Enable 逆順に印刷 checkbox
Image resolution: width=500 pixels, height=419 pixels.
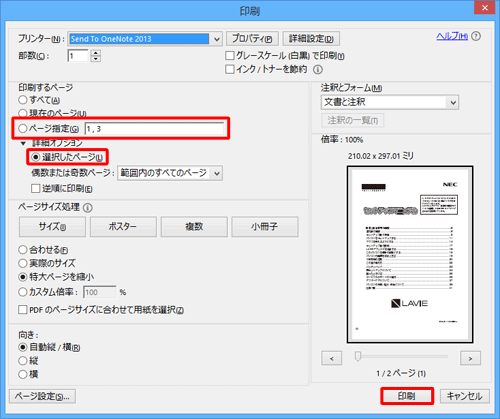tap(35, 189)
